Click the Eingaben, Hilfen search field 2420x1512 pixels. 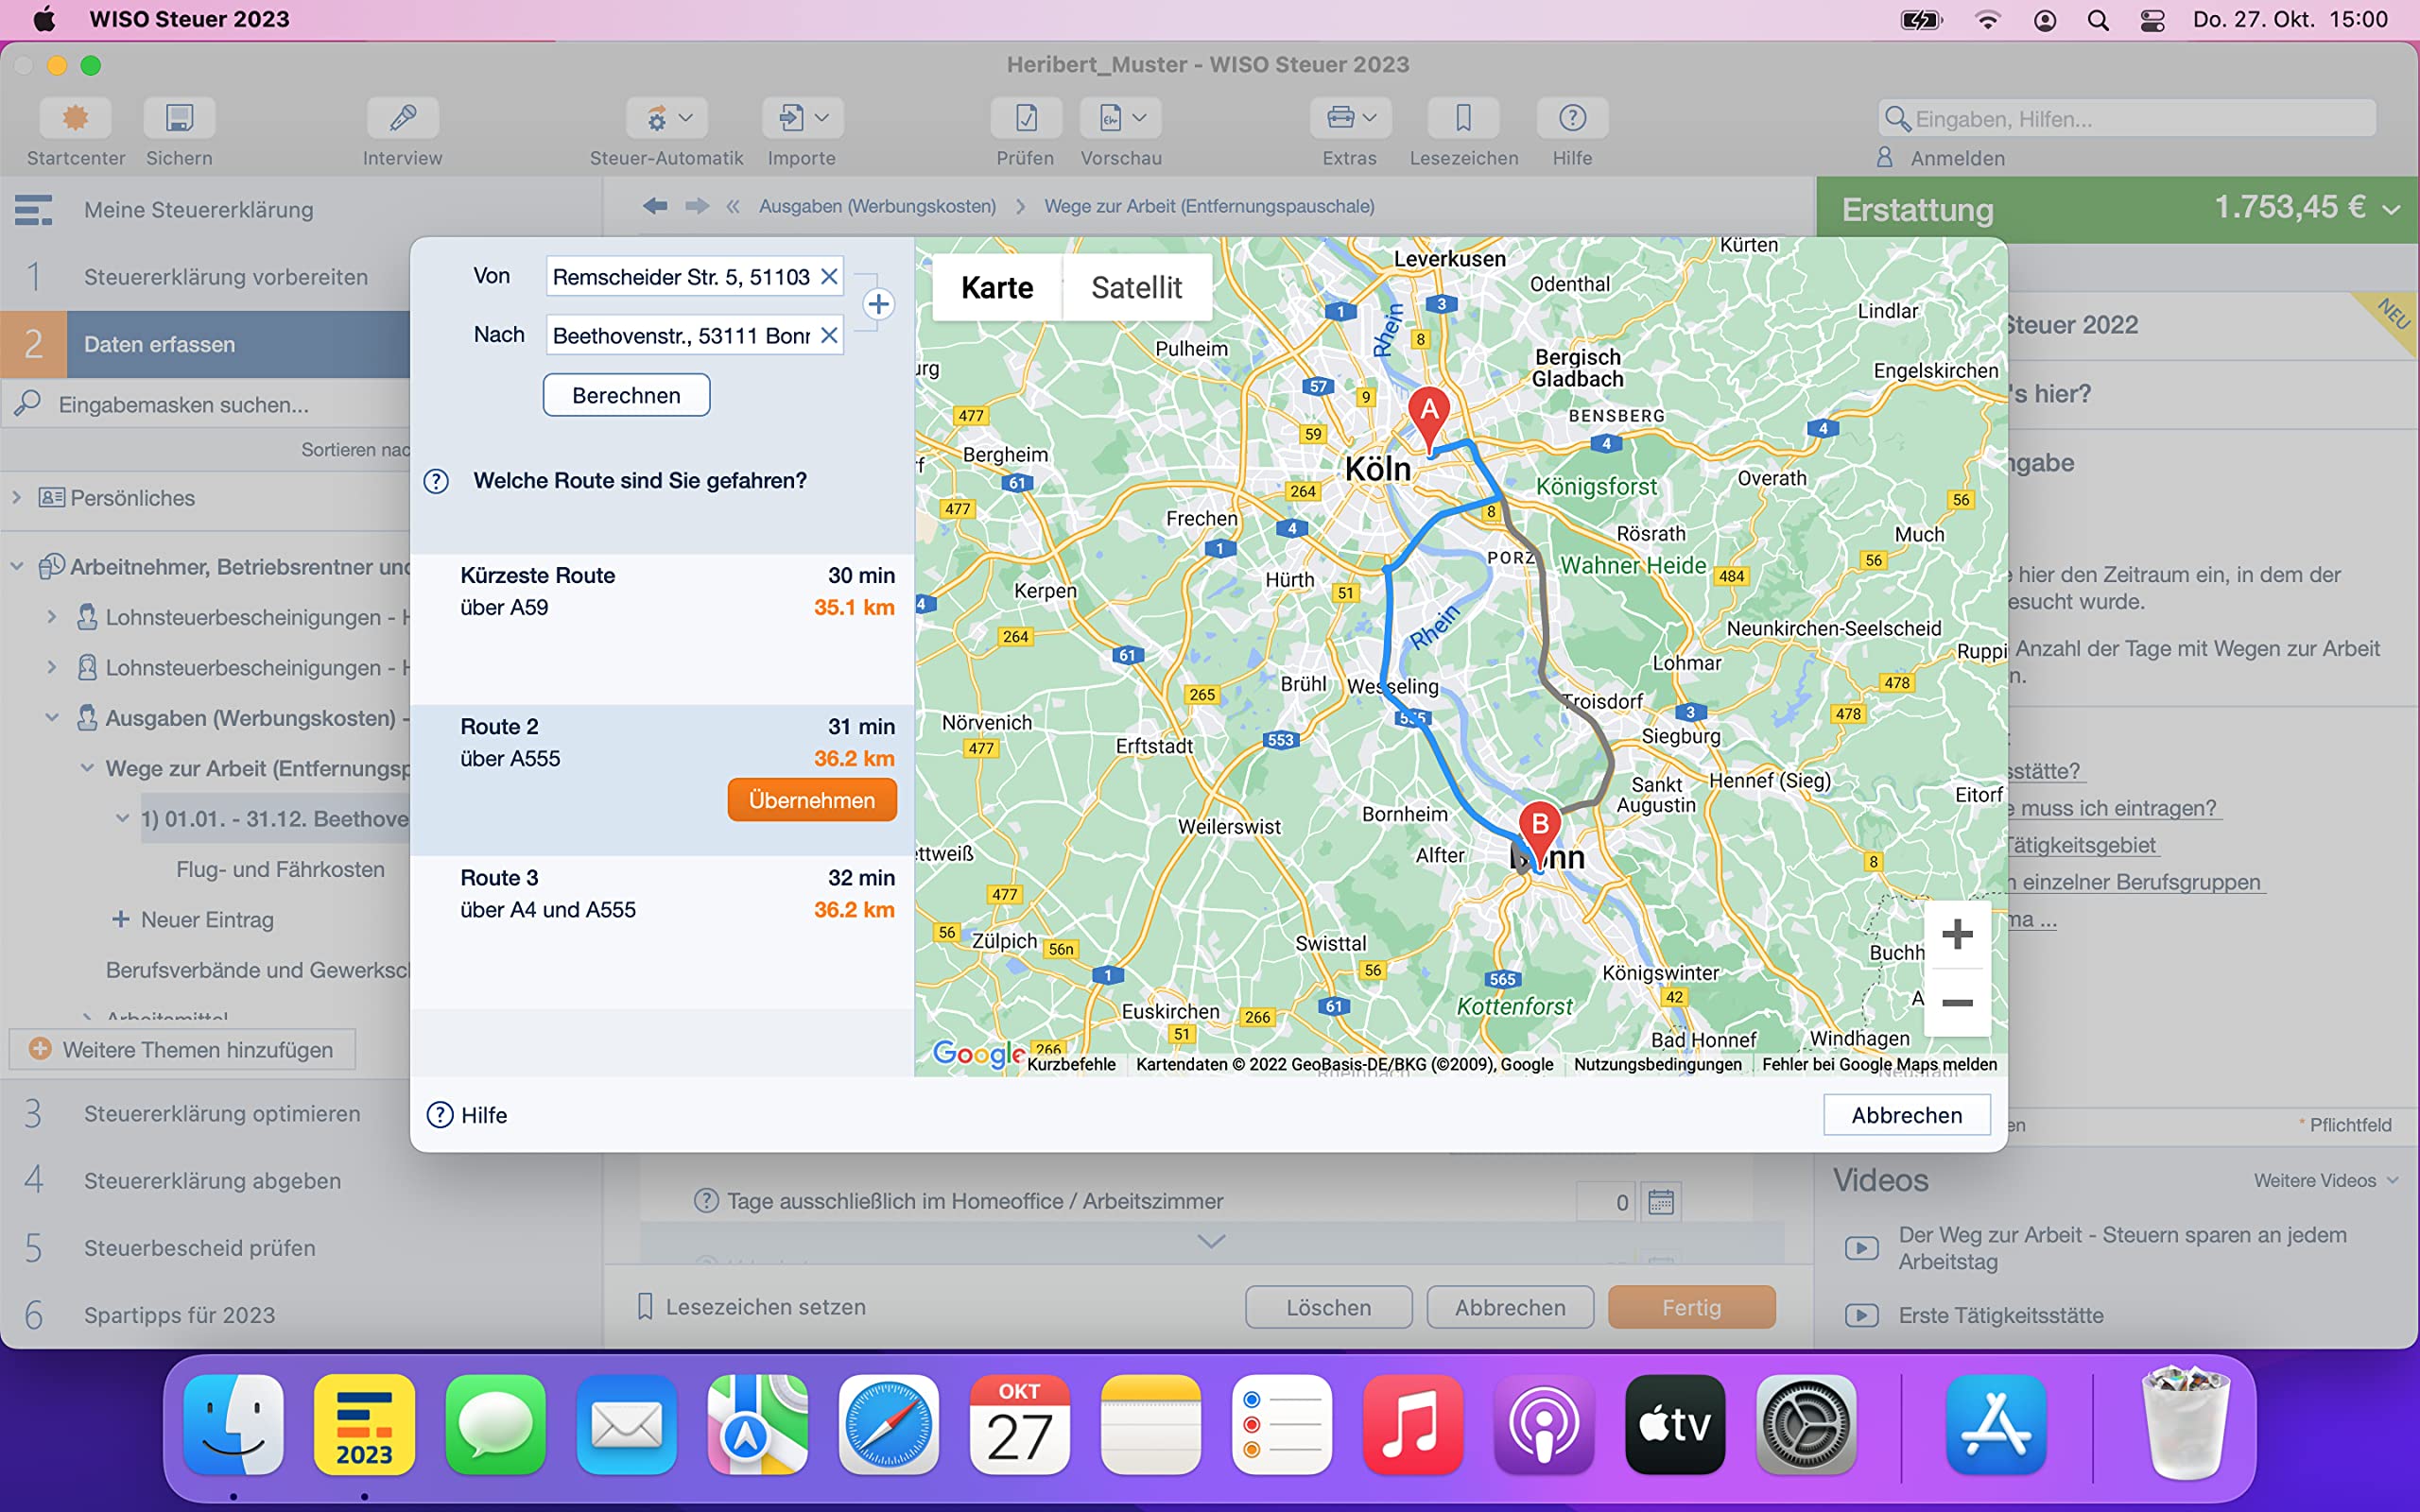pyautogui.click(x=2127, y=119)
